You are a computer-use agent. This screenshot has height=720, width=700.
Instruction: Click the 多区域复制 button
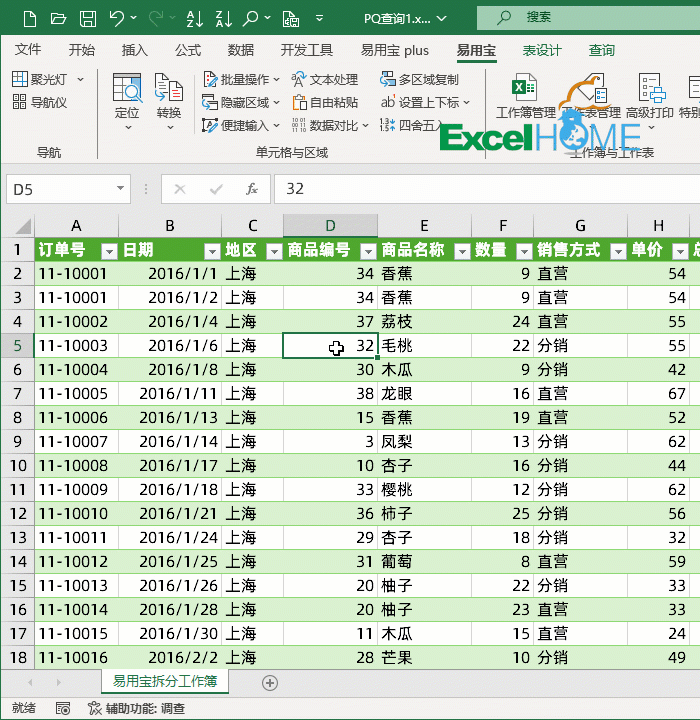pos(419,80)
